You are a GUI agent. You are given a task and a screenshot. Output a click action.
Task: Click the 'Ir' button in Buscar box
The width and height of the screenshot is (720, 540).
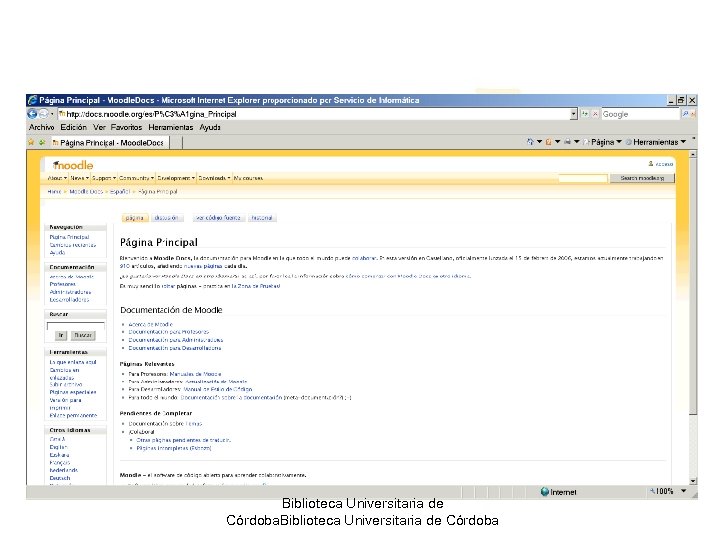point(61,335)
